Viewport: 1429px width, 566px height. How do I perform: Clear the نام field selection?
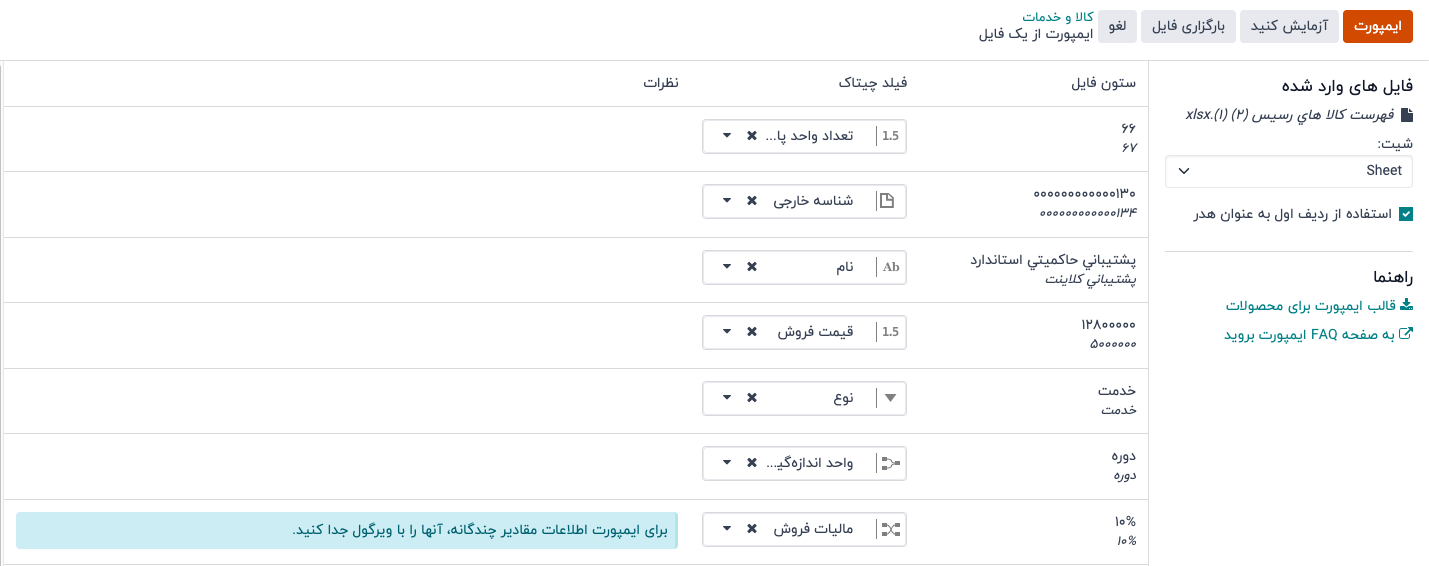click(x=752, y=267)
